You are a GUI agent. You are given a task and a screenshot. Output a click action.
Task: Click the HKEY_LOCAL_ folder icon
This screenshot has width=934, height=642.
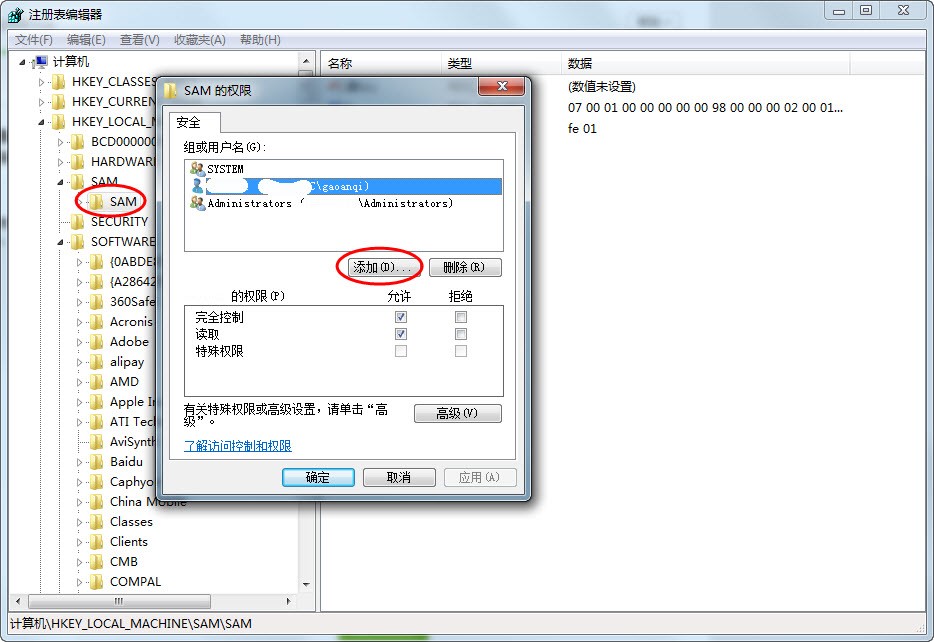click(x=58, y=121)
